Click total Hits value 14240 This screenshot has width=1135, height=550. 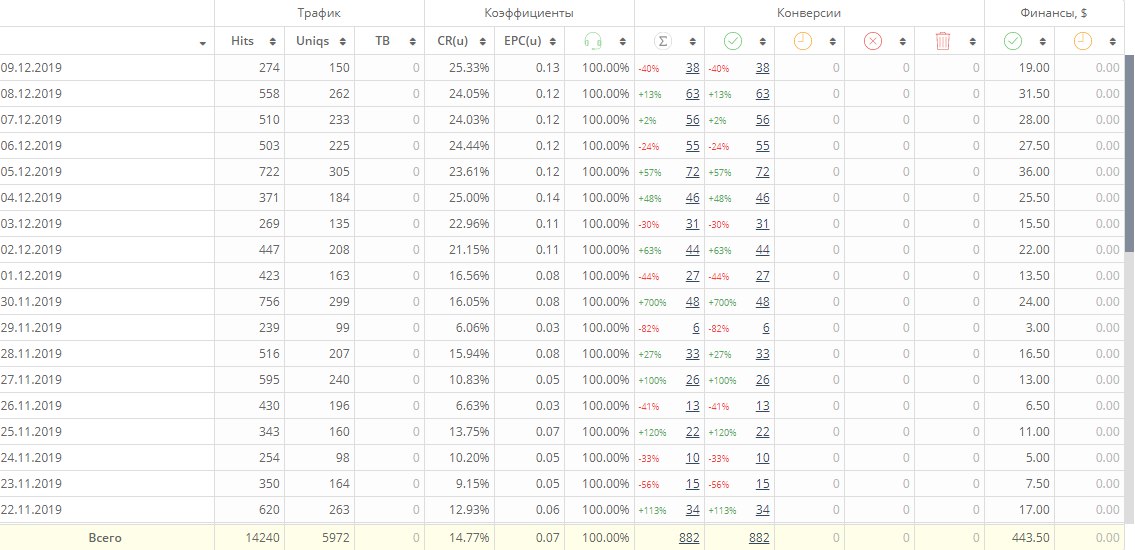pos(263,538)
